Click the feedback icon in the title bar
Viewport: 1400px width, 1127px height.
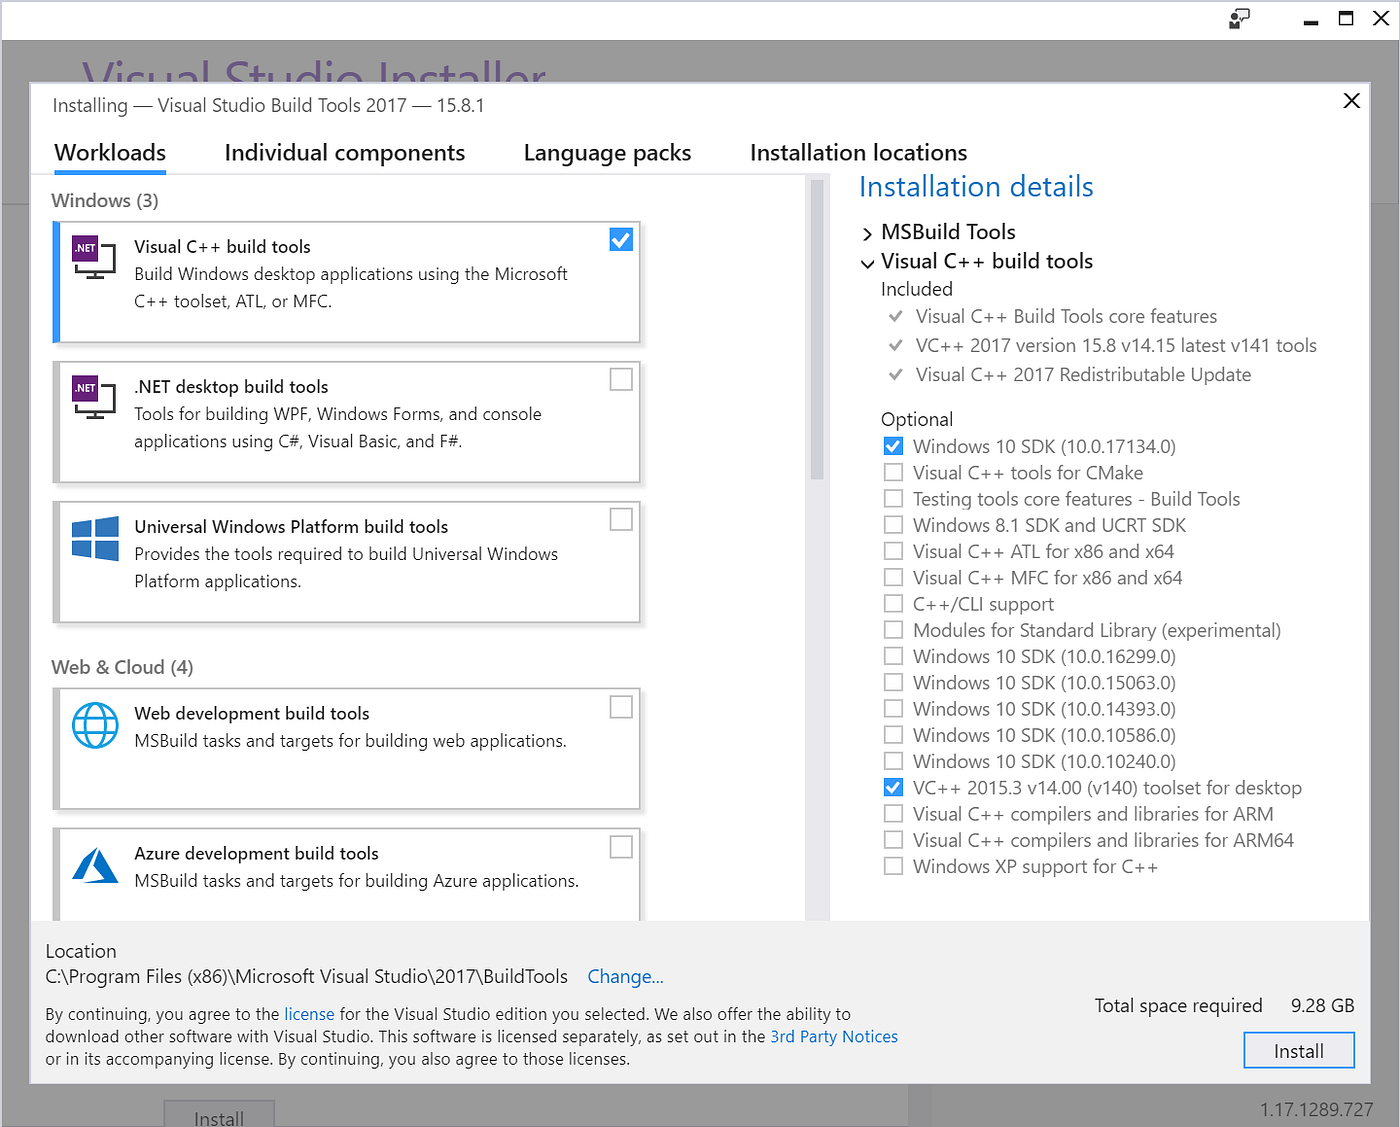coord(1239,19)
